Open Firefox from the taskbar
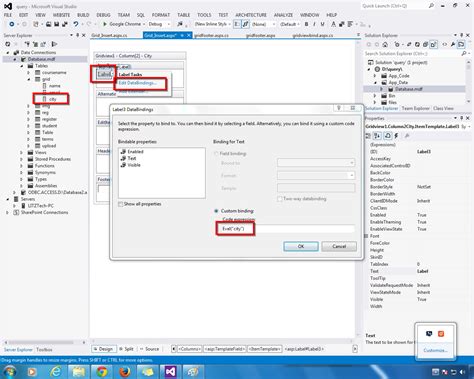Image resolution: width=474 pixels, height=379 pixels. [125, 371]
